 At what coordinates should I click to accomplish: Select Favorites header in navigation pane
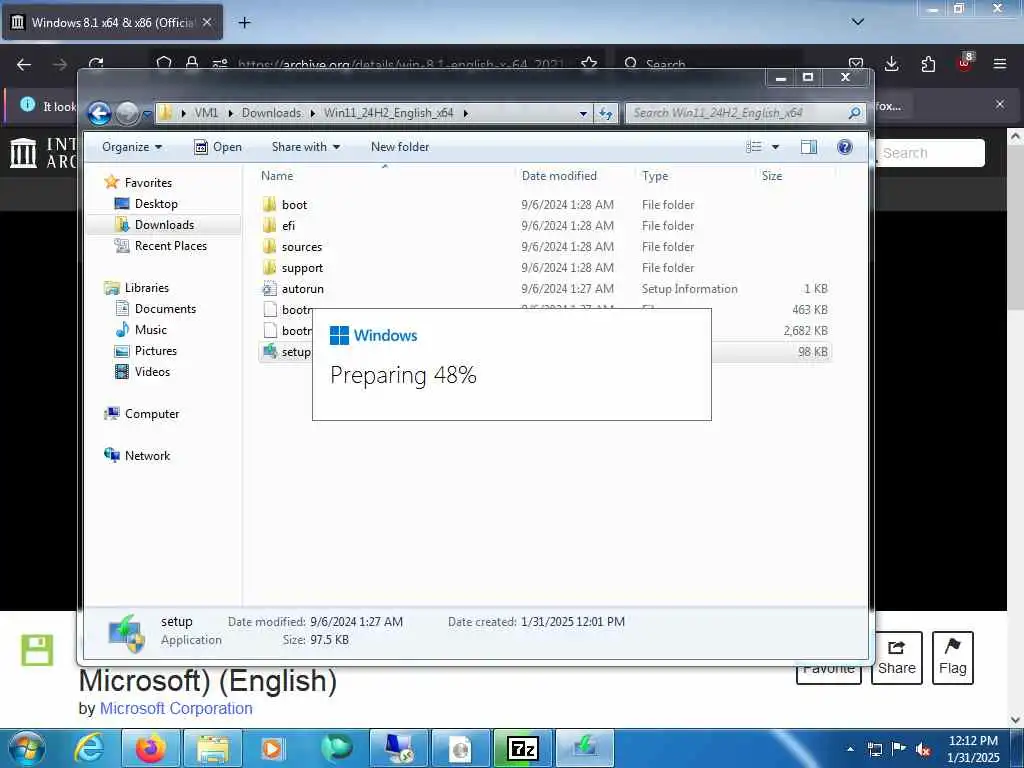coord(148,182)
